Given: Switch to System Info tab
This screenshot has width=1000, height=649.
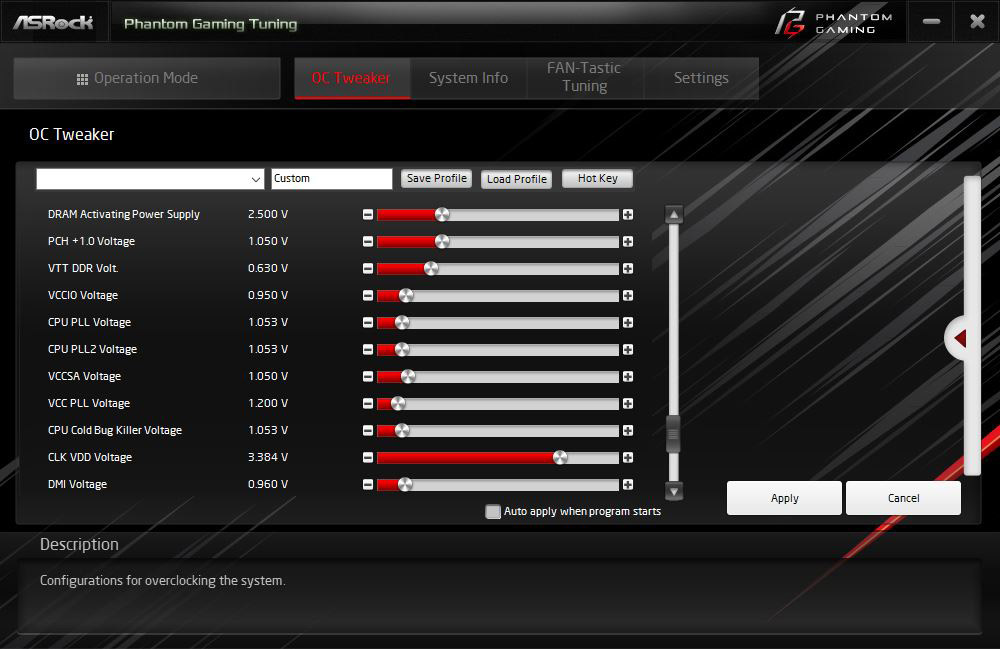Looking at the screenshot, I should [x=468, y=78].
